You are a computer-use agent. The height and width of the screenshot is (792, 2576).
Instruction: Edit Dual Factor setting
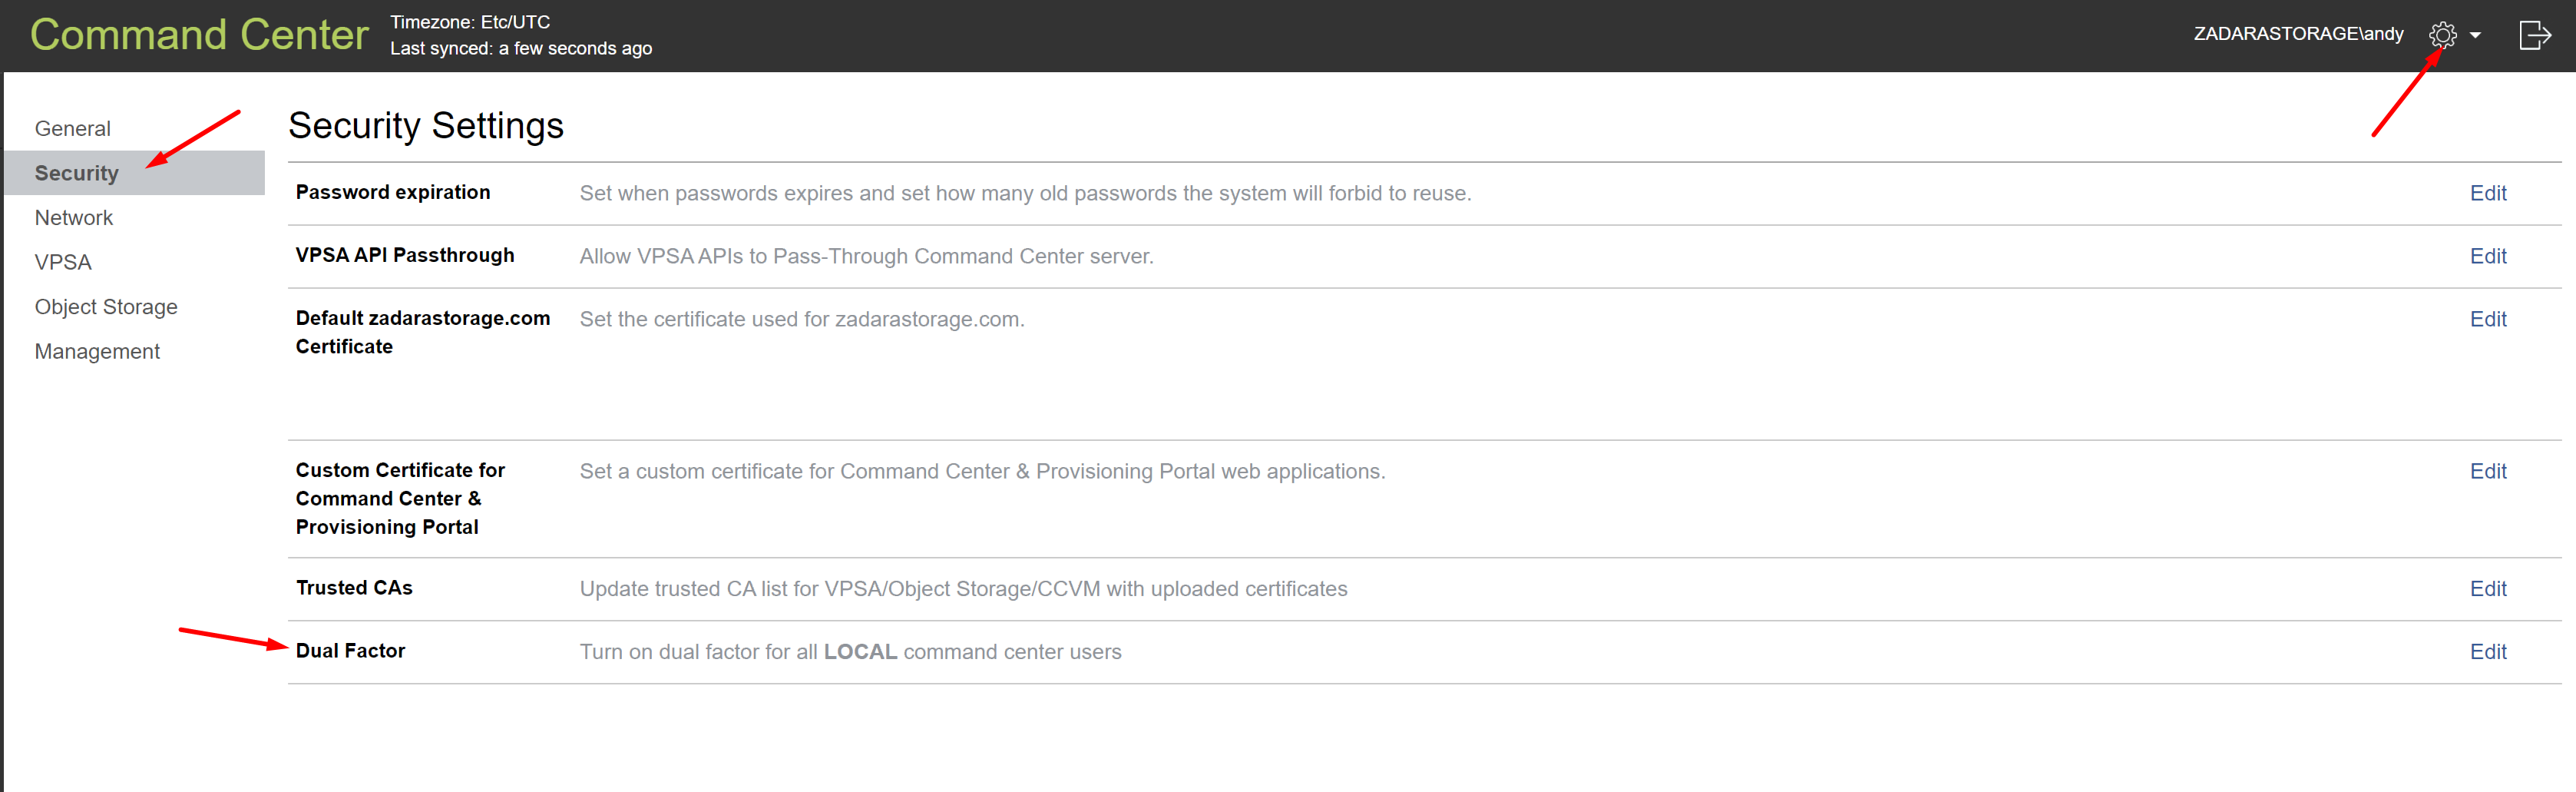click(2488, 652)
